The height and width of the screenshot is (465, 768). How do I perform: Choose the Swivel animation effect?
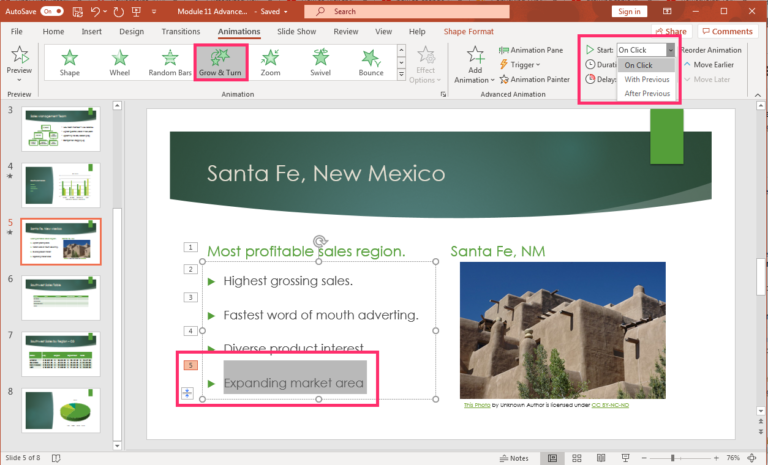(321, 62)
